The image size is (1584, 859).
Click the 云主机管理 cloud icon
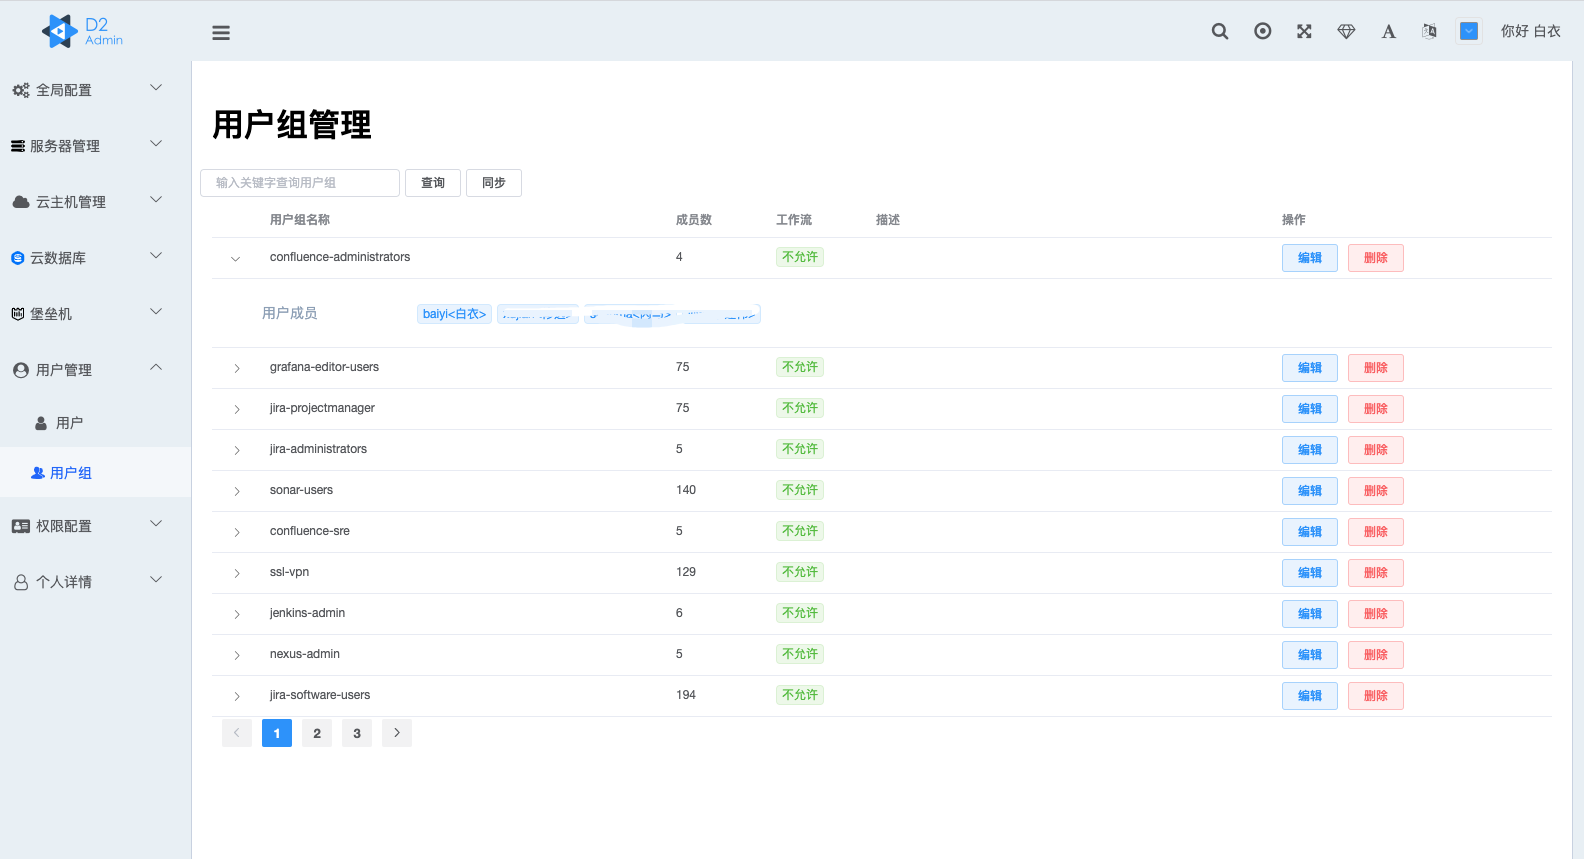pyautogui.click(x=21, y=202)
